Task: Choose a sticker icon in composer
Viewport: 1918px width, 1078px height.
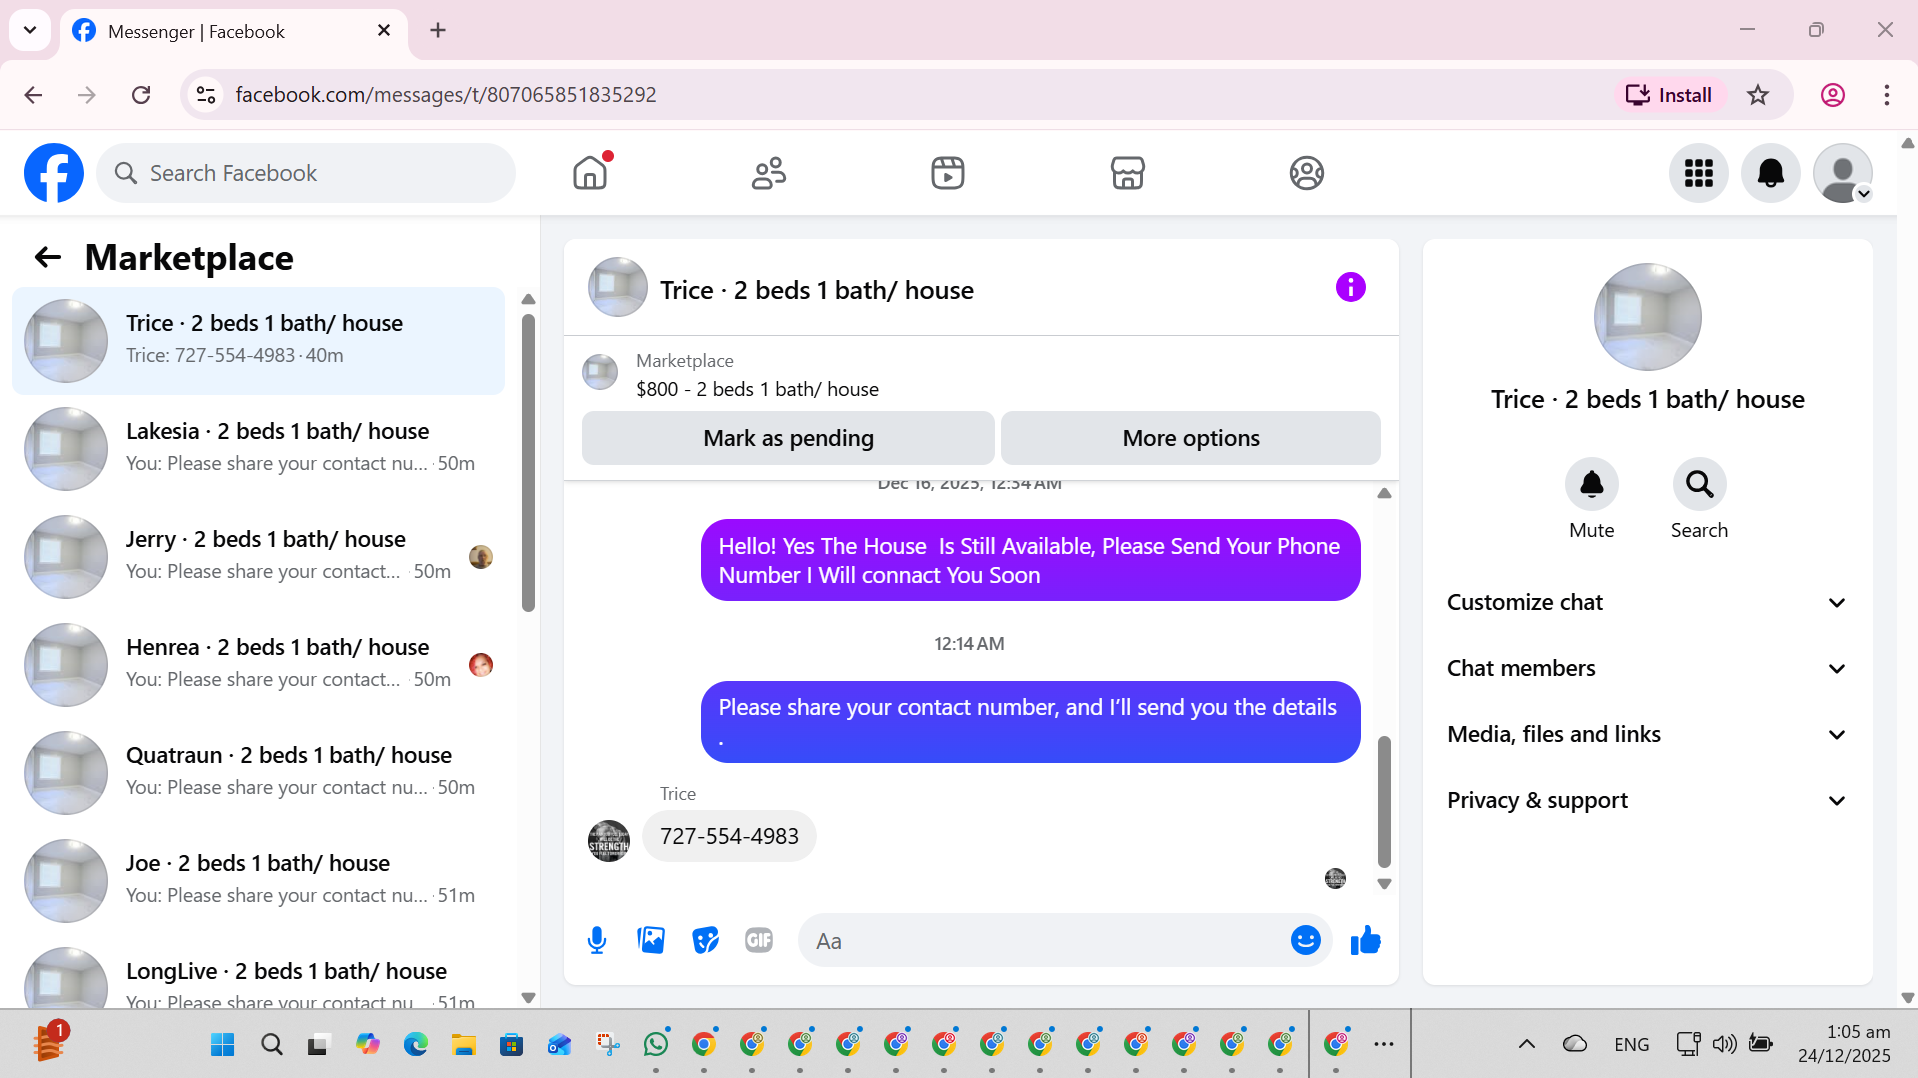Action: 705,940
